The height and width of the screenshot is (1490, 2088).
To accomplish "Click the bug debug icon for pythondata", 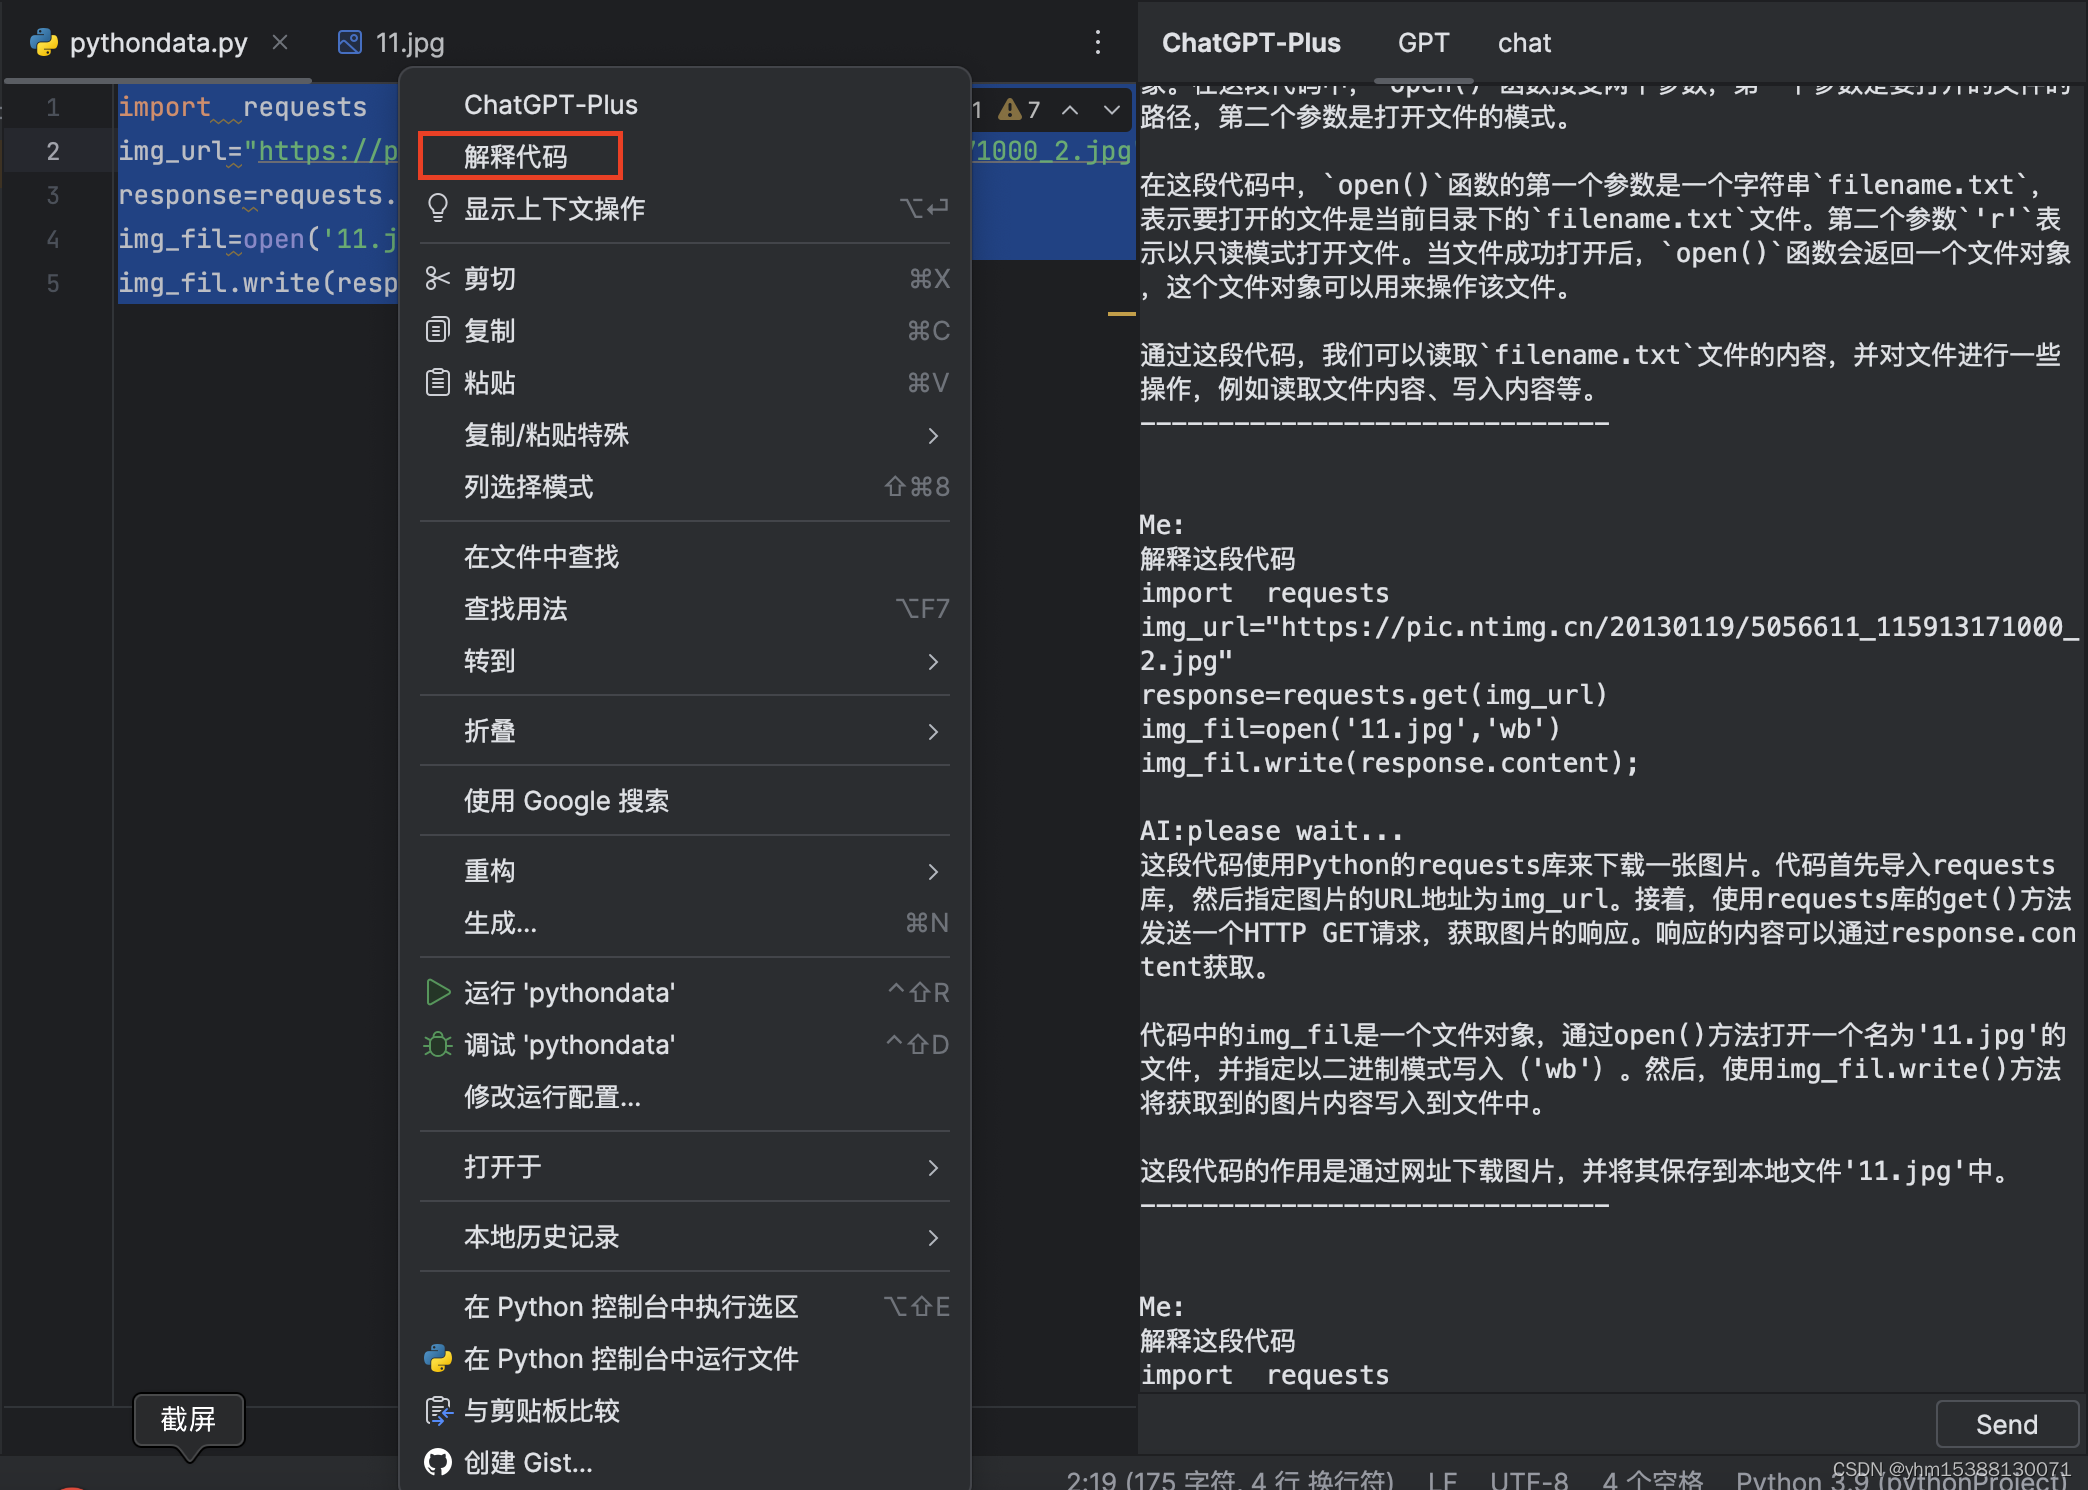I will 438,1044.
